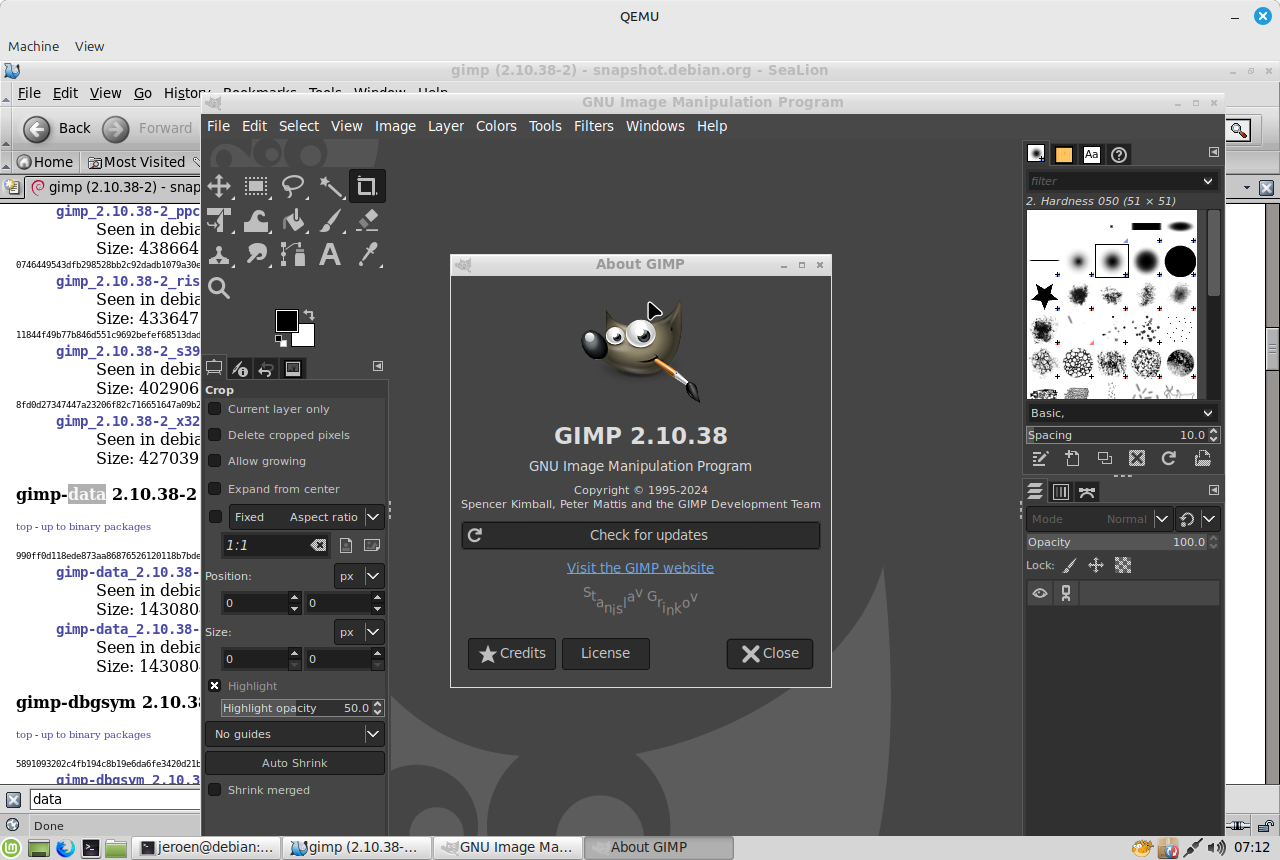Open the No guides dropdown
Screen dimensions: 1280x860
[294, 734]
